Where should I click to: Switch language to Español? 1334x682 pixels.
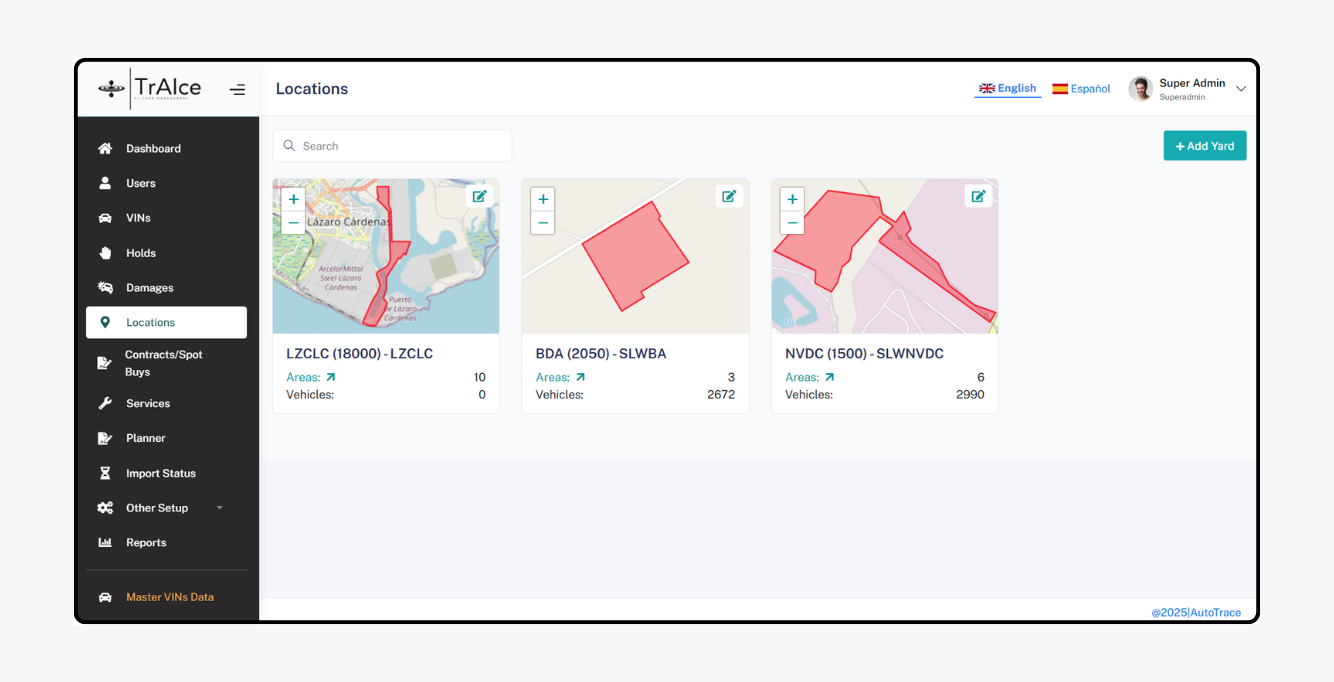pos(1081,89)
